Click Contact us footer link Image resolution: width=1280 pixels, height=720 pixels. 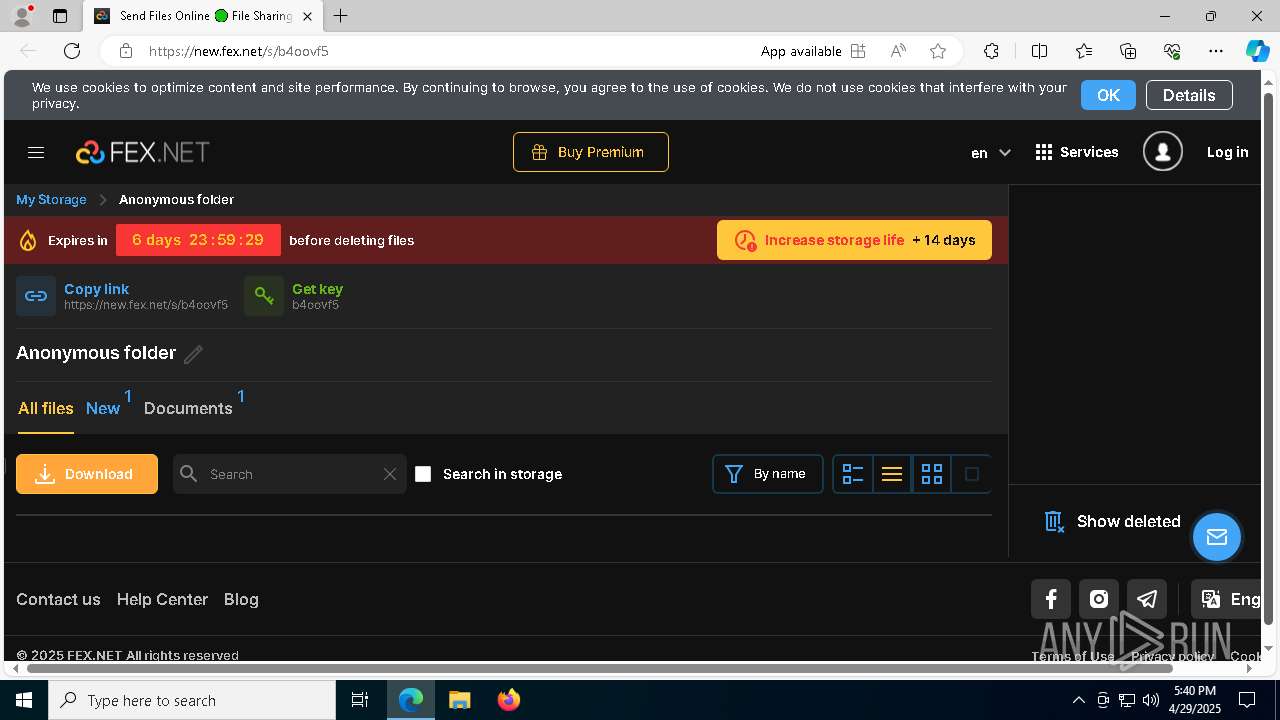pos(58,599)
